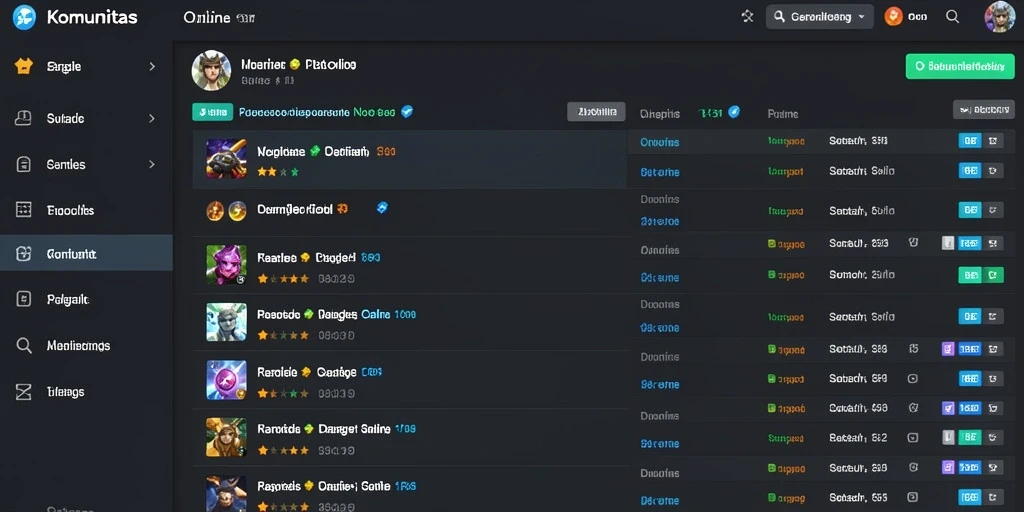Viewport: 1024px width, 512px height.
Task: Click the sidebar search magnifier icon
Action: [x=24, y=345]
